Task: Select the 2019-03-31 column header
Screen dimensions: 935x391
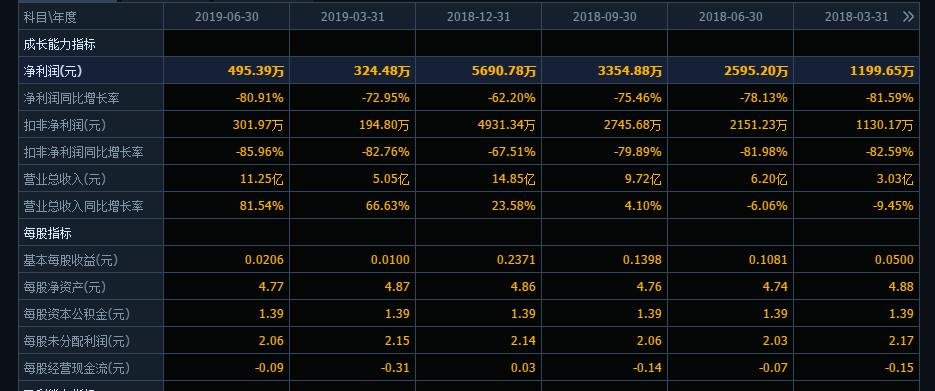Action: click(352, 17)
